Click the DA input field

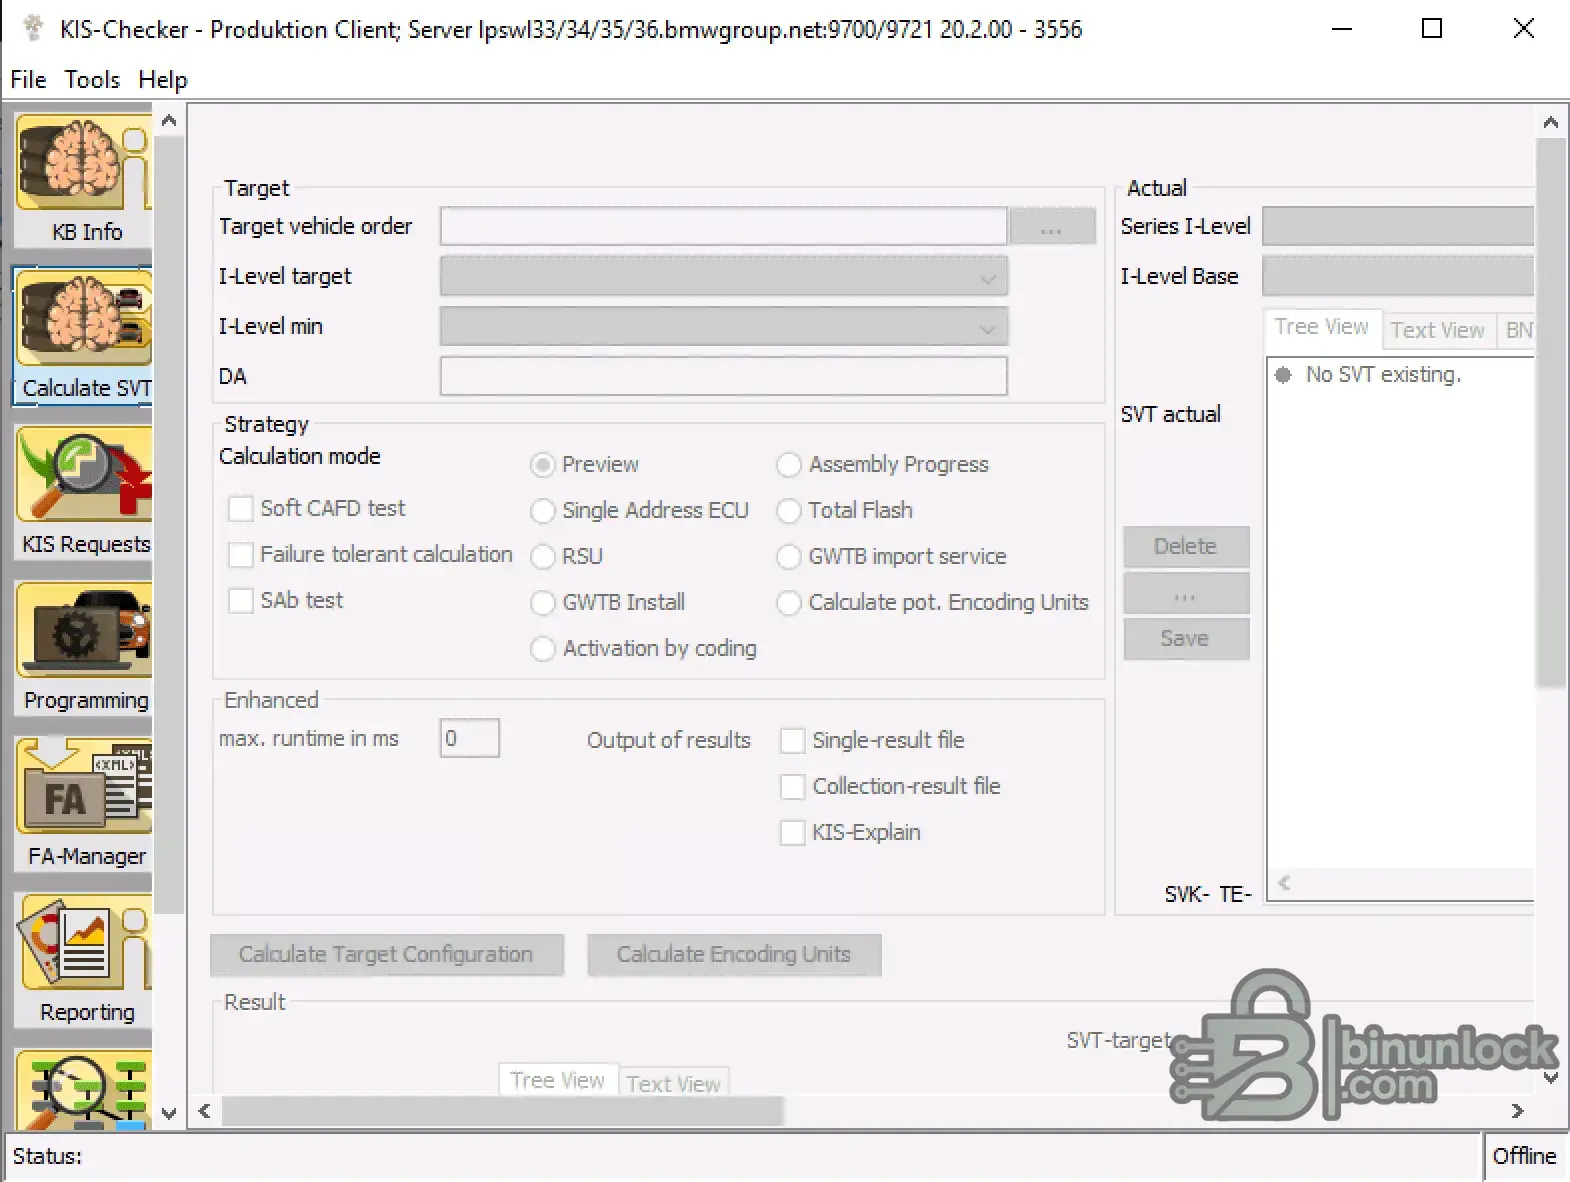723,376
